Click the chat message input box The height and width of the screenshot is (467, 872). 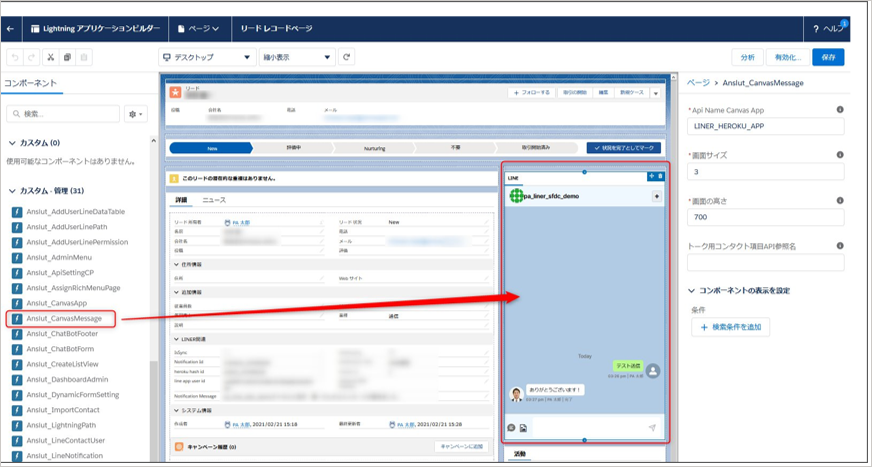click(x=589, y=428)
